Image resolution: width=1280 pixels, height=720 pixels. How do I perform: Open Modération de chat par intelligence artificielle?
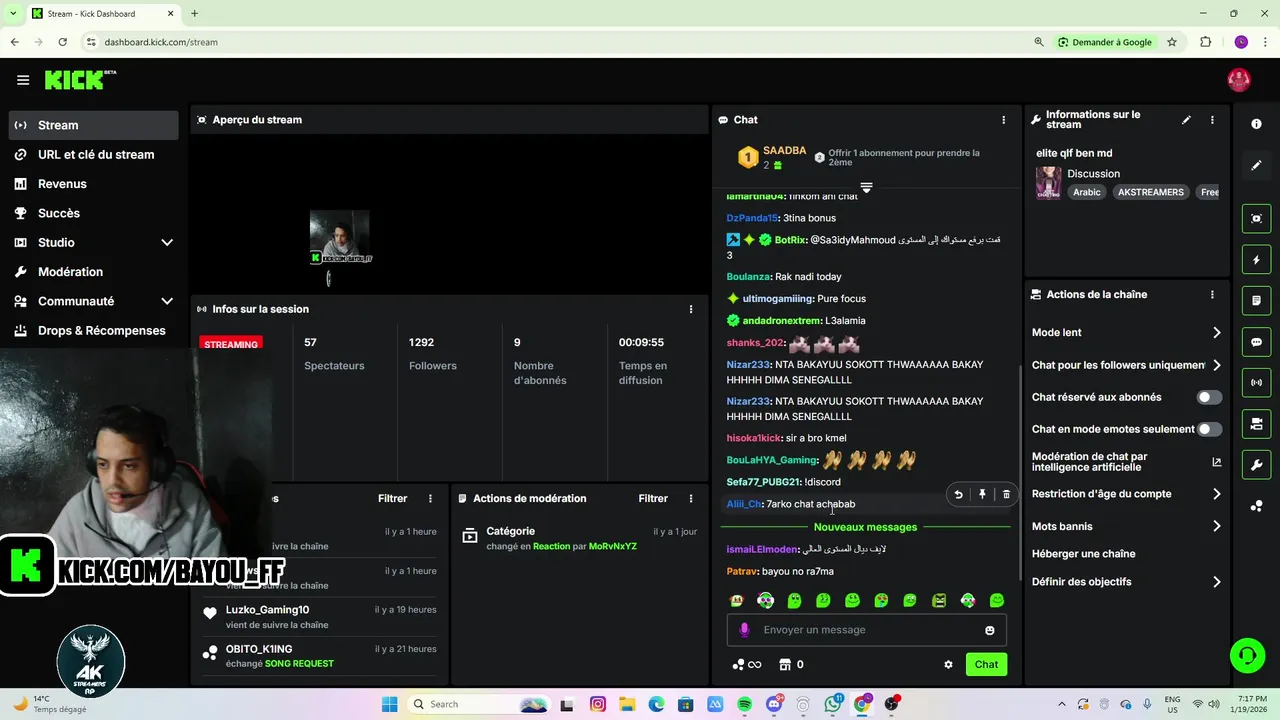pyautogui.click(x=1126, y=462)
